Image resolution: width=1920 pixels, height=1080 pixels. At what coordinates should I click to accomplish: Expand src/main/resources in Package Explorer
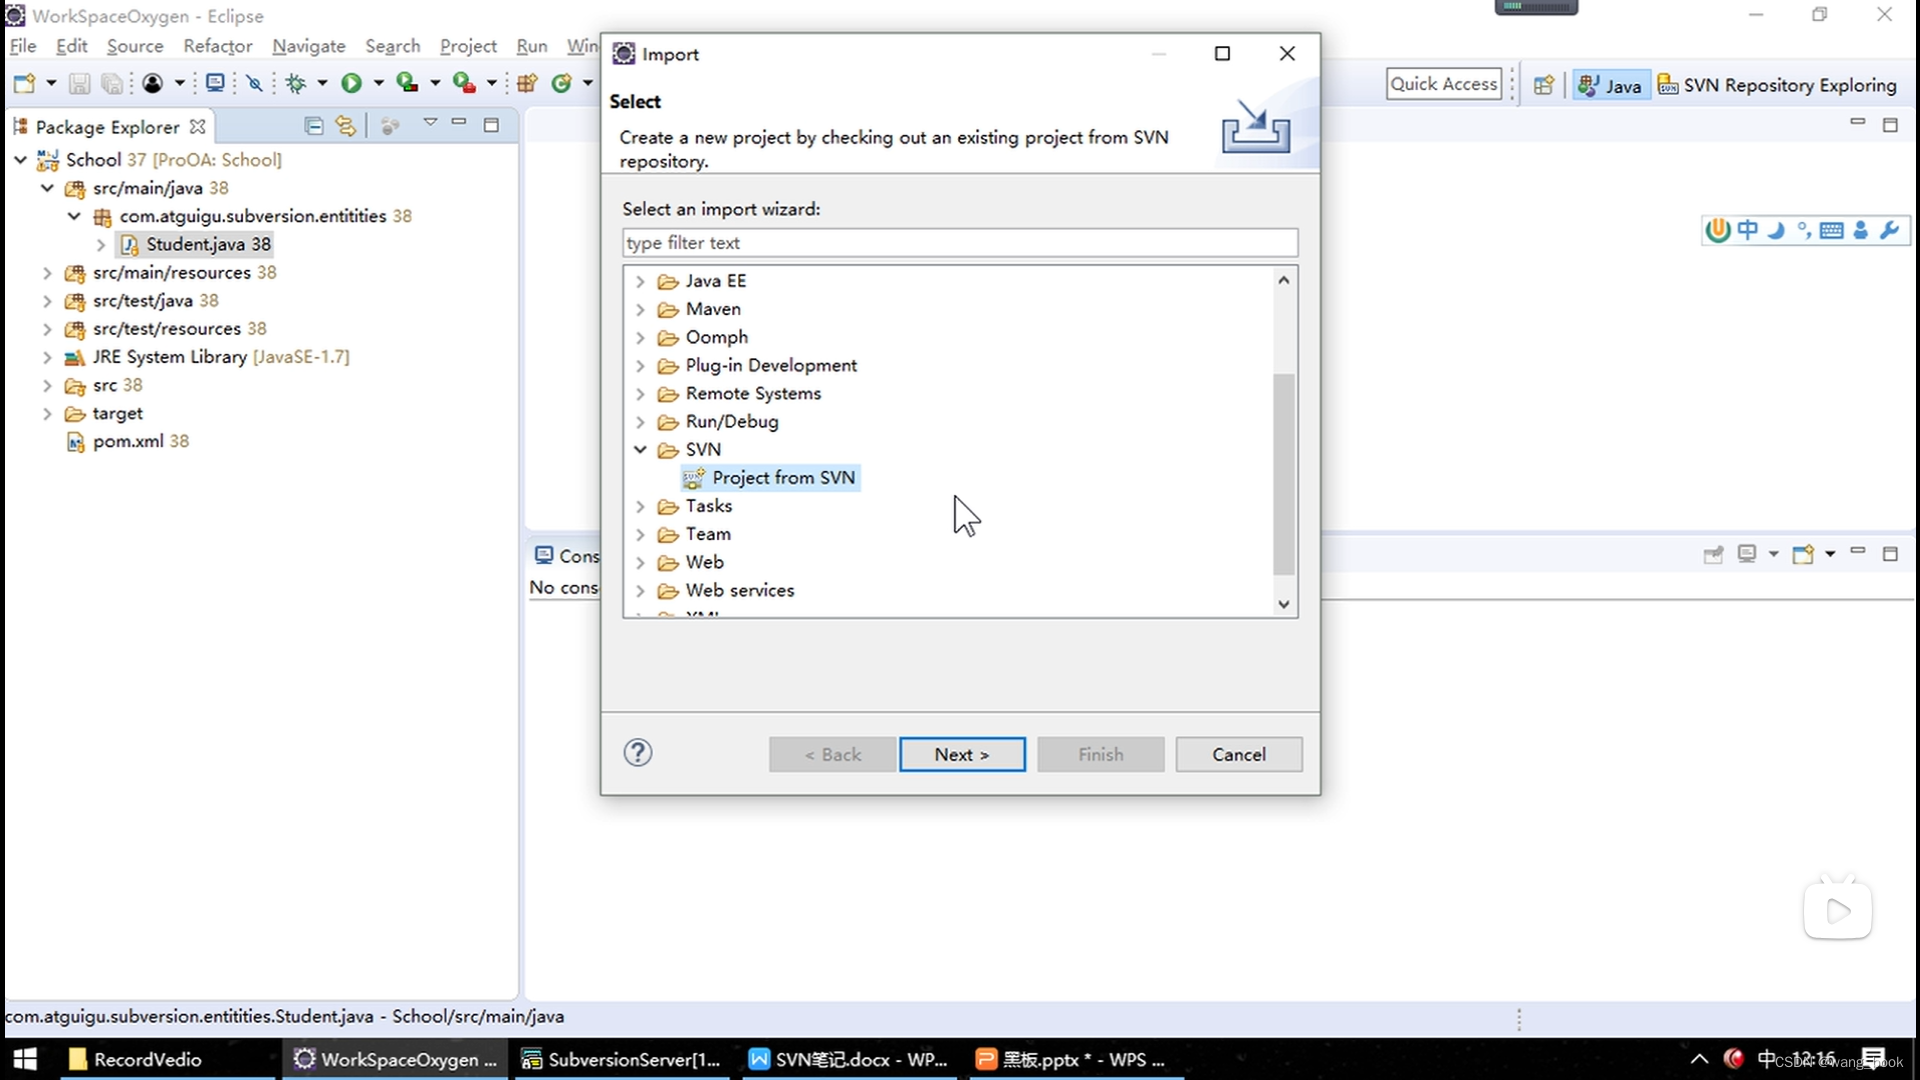click(x=47, y=273)
